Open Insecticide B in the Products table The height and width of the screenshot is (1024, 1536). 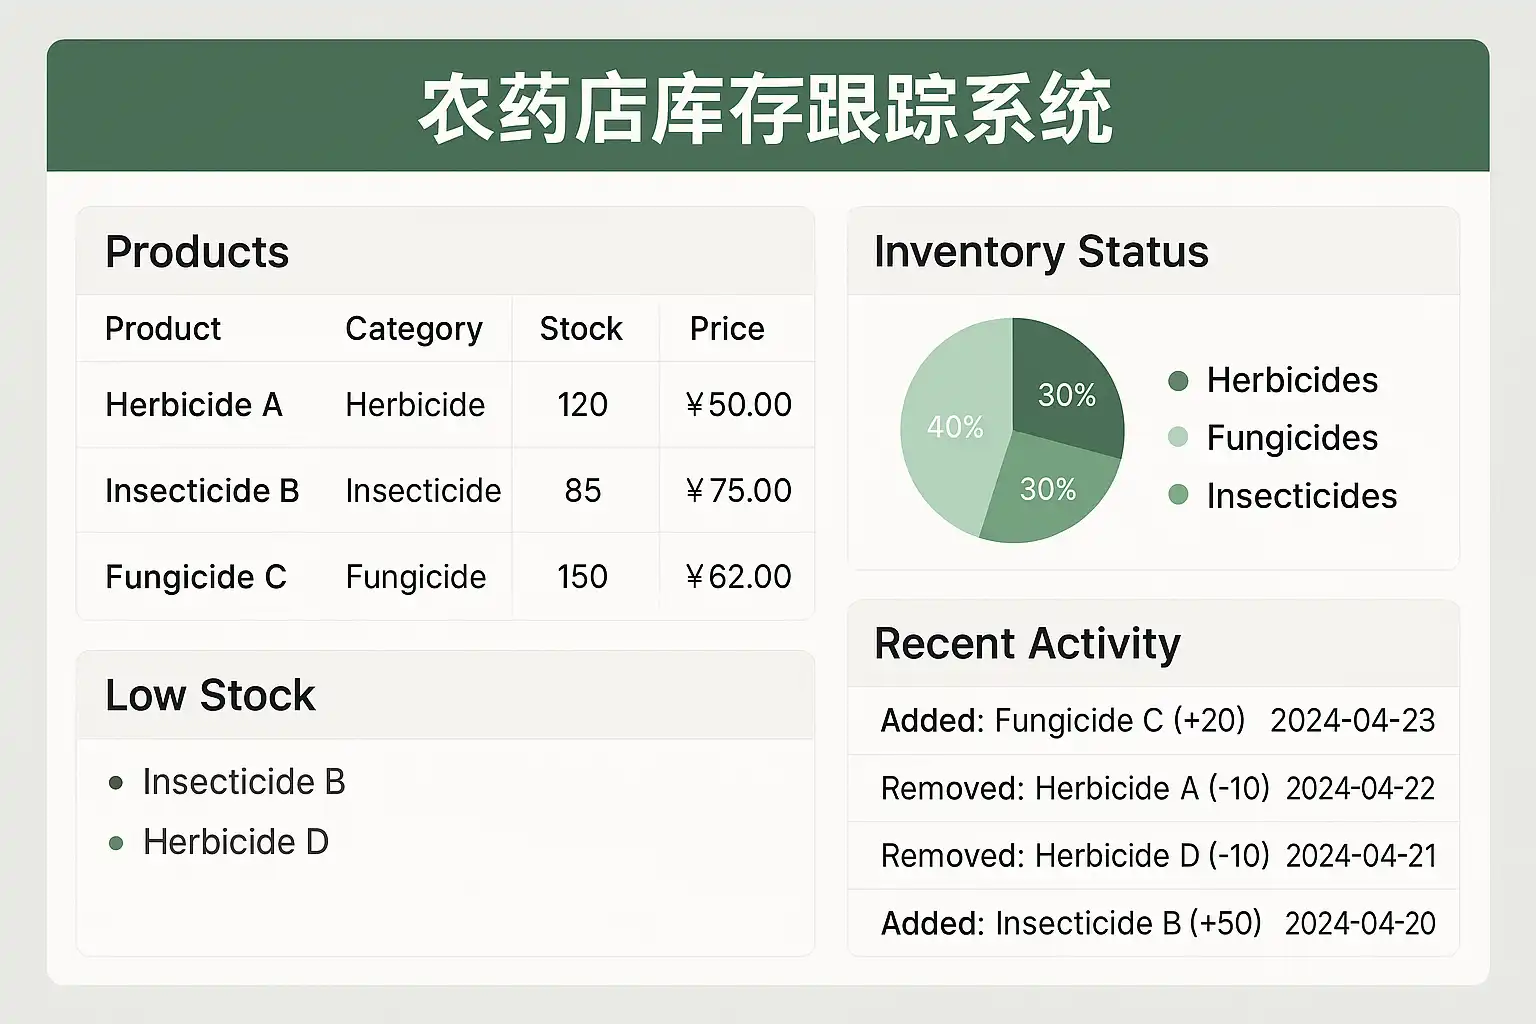pos(202,491)
